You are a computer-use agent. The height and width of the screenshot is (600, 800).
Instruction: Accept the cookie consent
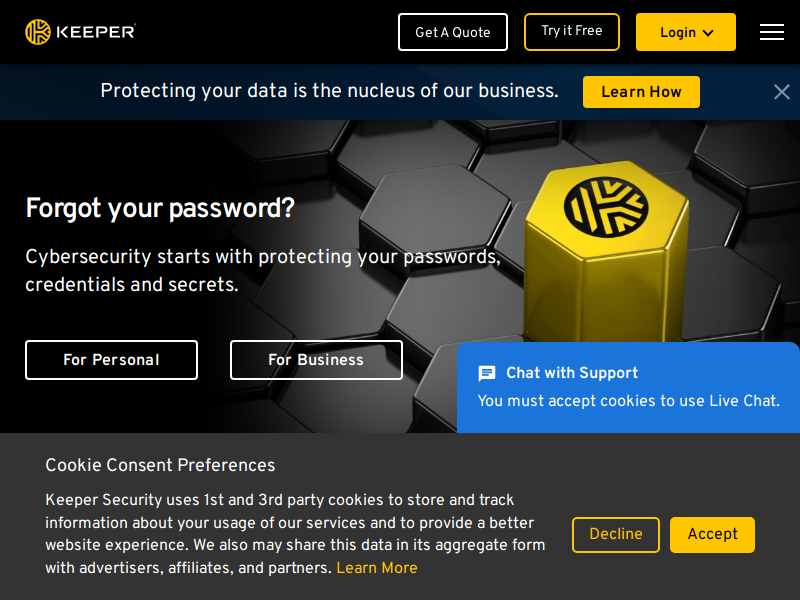coord(712,534)
